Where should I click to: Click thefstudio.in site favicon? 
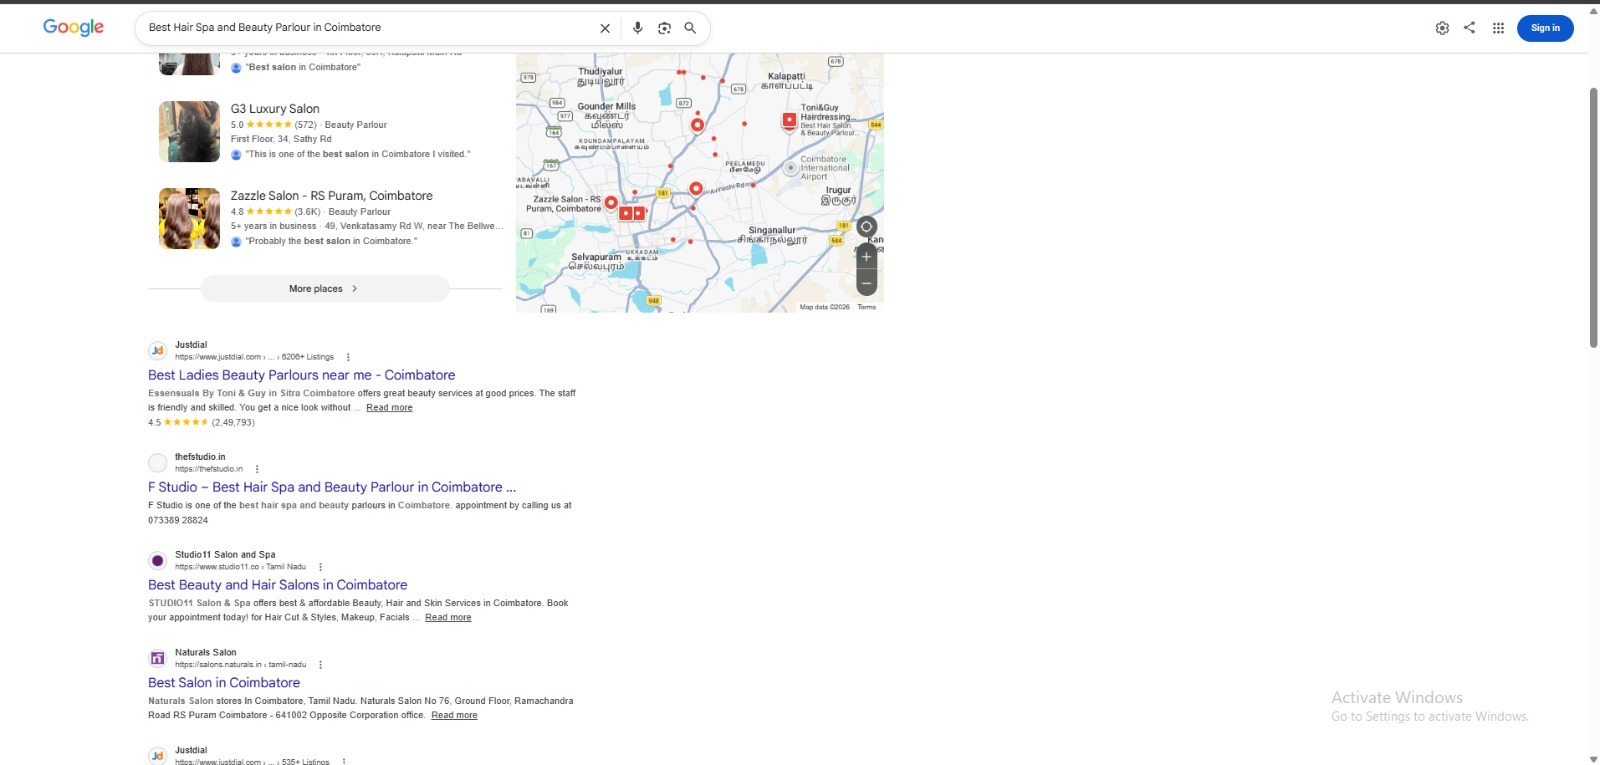coord(157,462)
